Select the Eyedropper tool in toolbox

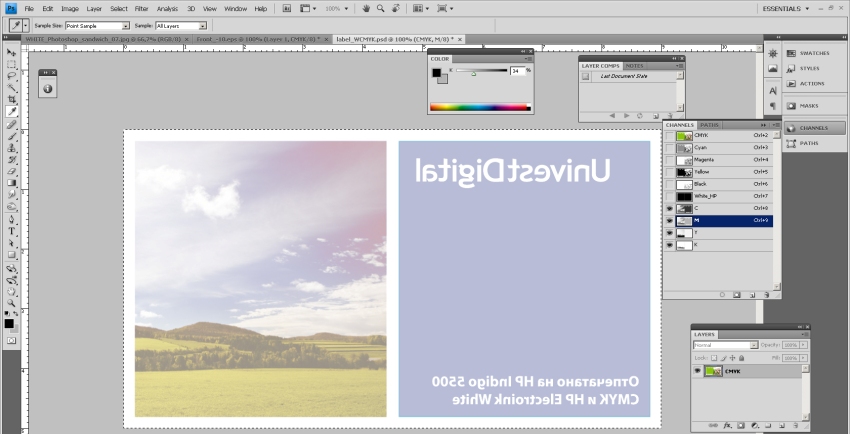pos(11,112)
